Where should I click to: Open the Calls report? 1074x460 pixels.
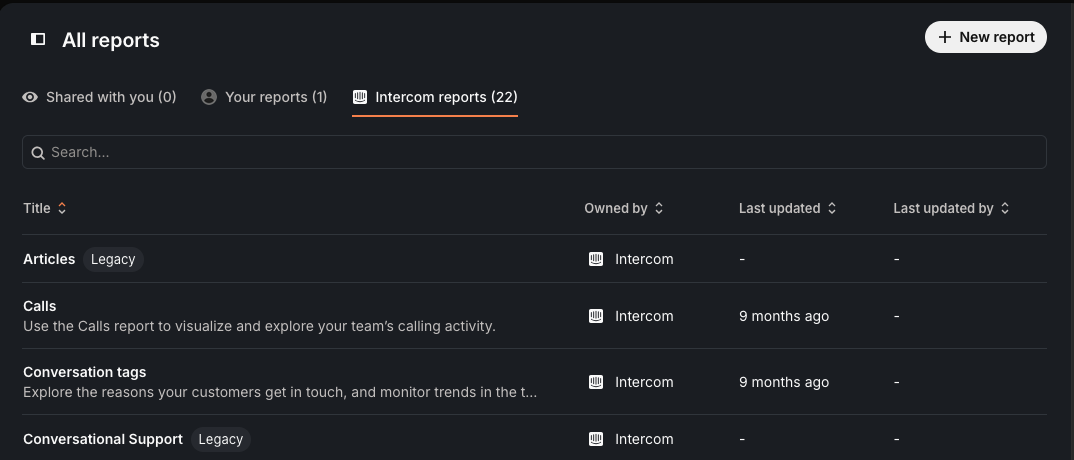click(x=40, y=306)
